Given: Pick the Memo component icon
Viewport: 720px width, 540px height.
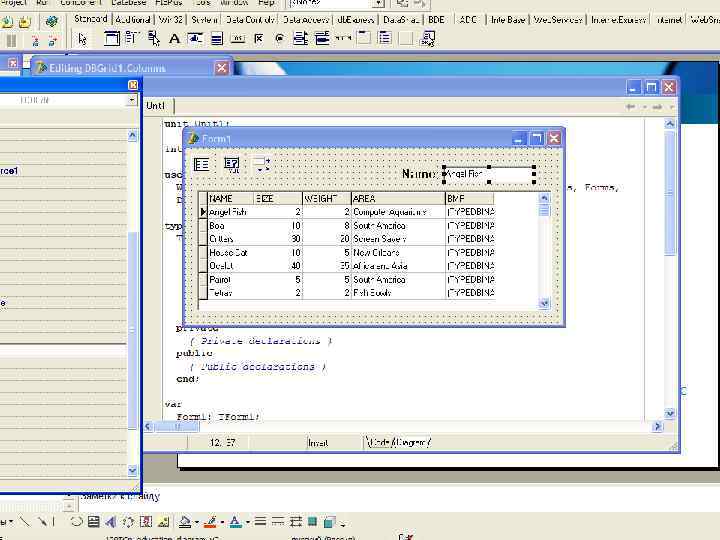Looking at the screenshot, I should (217, 39).
